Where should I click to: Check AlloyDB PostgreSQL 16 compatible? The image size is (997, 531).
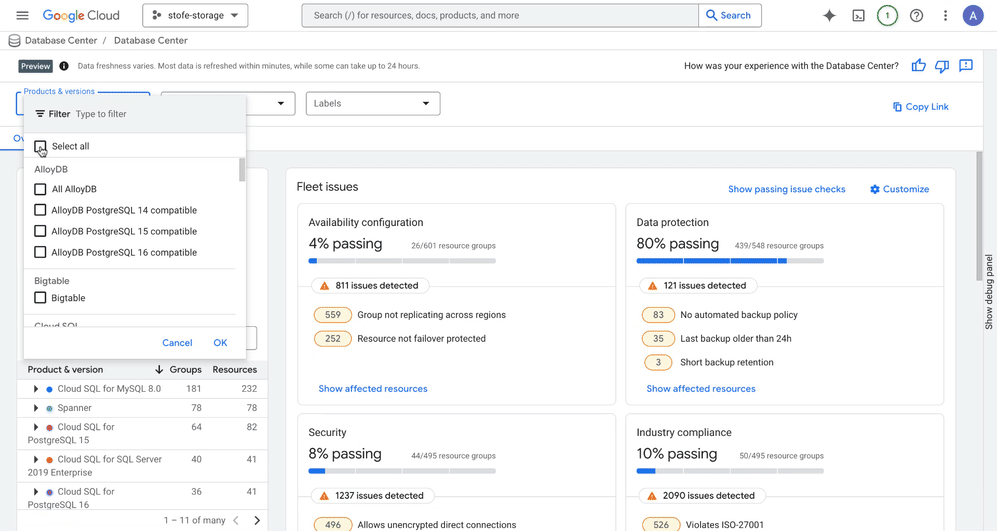click(40, 252)
